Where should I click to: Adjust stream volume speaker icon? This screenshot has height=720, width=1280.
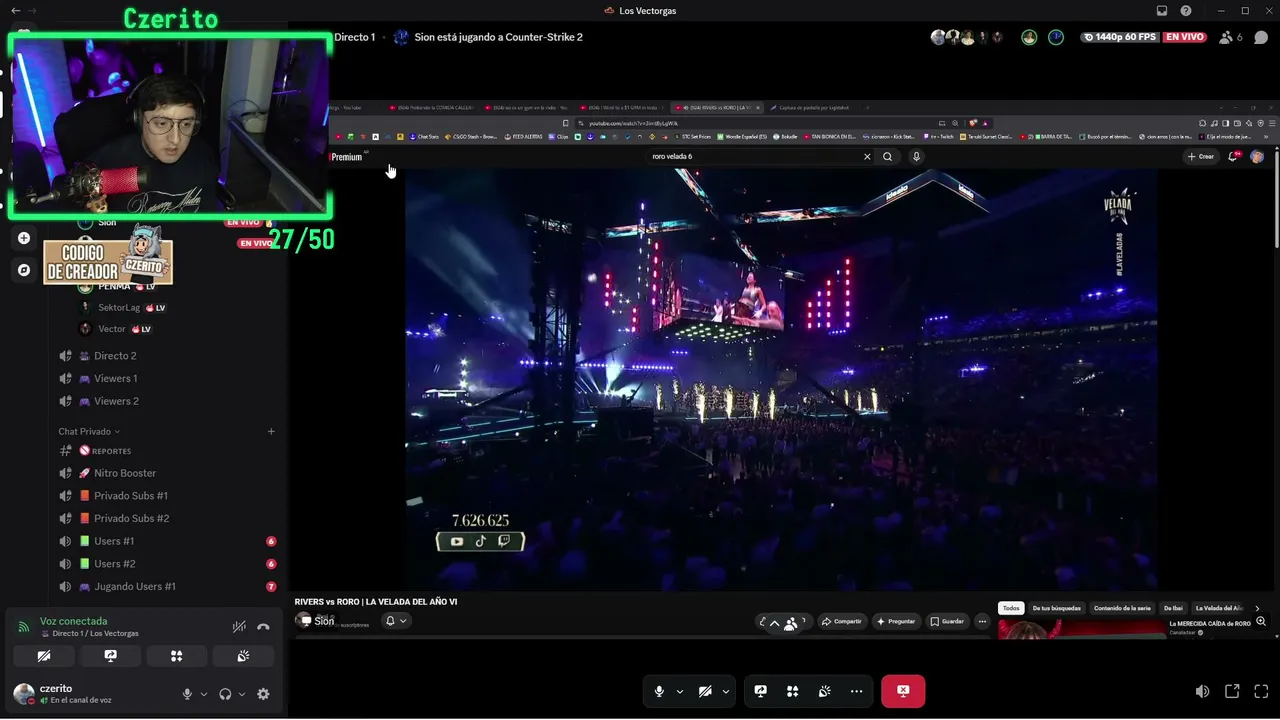click(1202, 691)
